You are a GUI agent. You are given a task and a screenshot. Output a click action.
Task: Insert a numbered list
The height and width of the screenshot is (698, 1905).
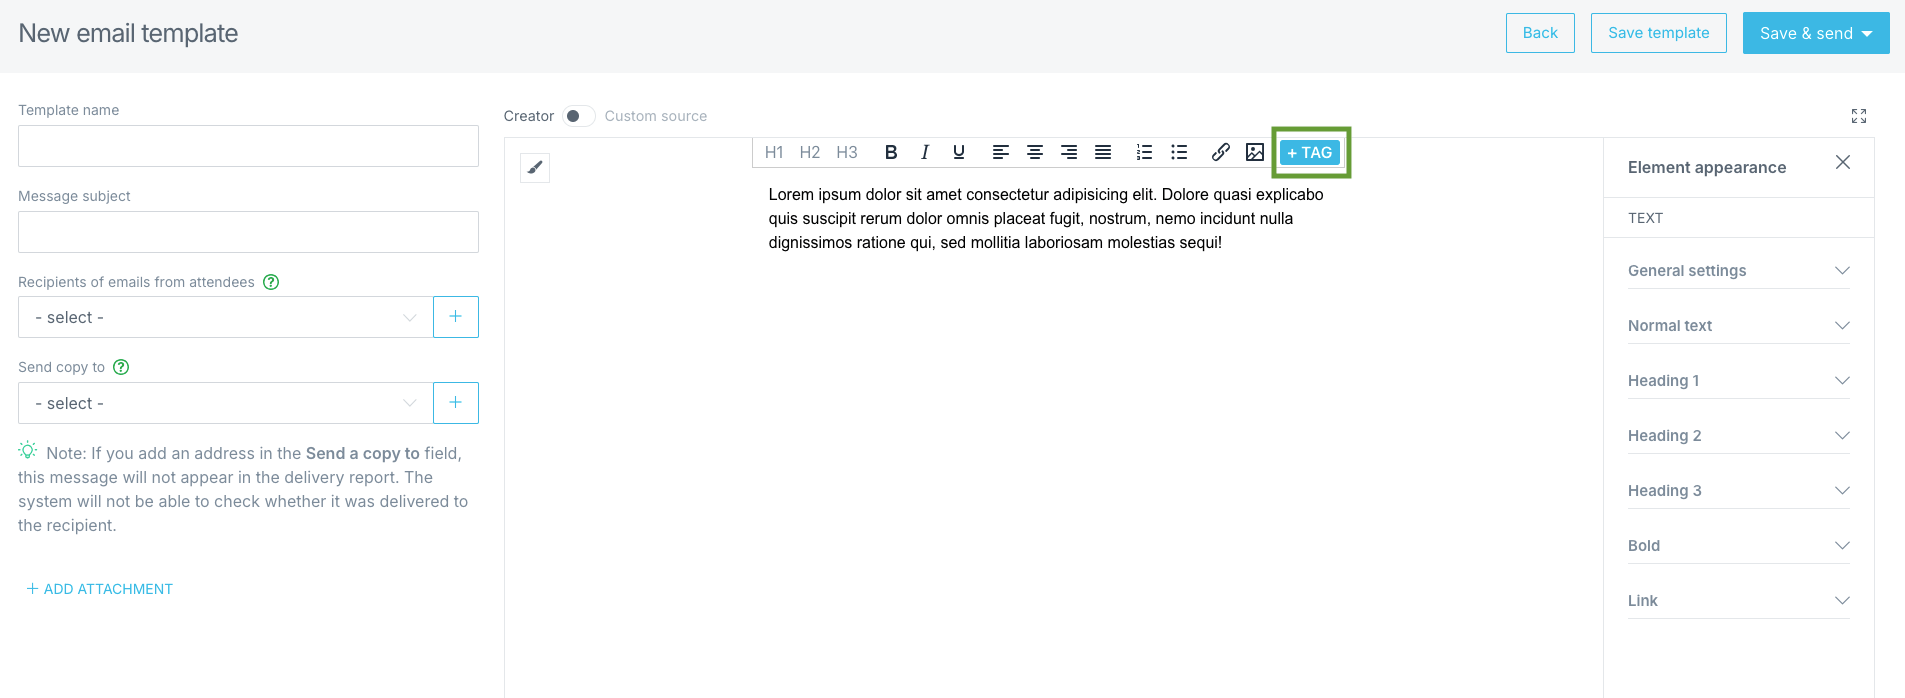click(1144, 152)
